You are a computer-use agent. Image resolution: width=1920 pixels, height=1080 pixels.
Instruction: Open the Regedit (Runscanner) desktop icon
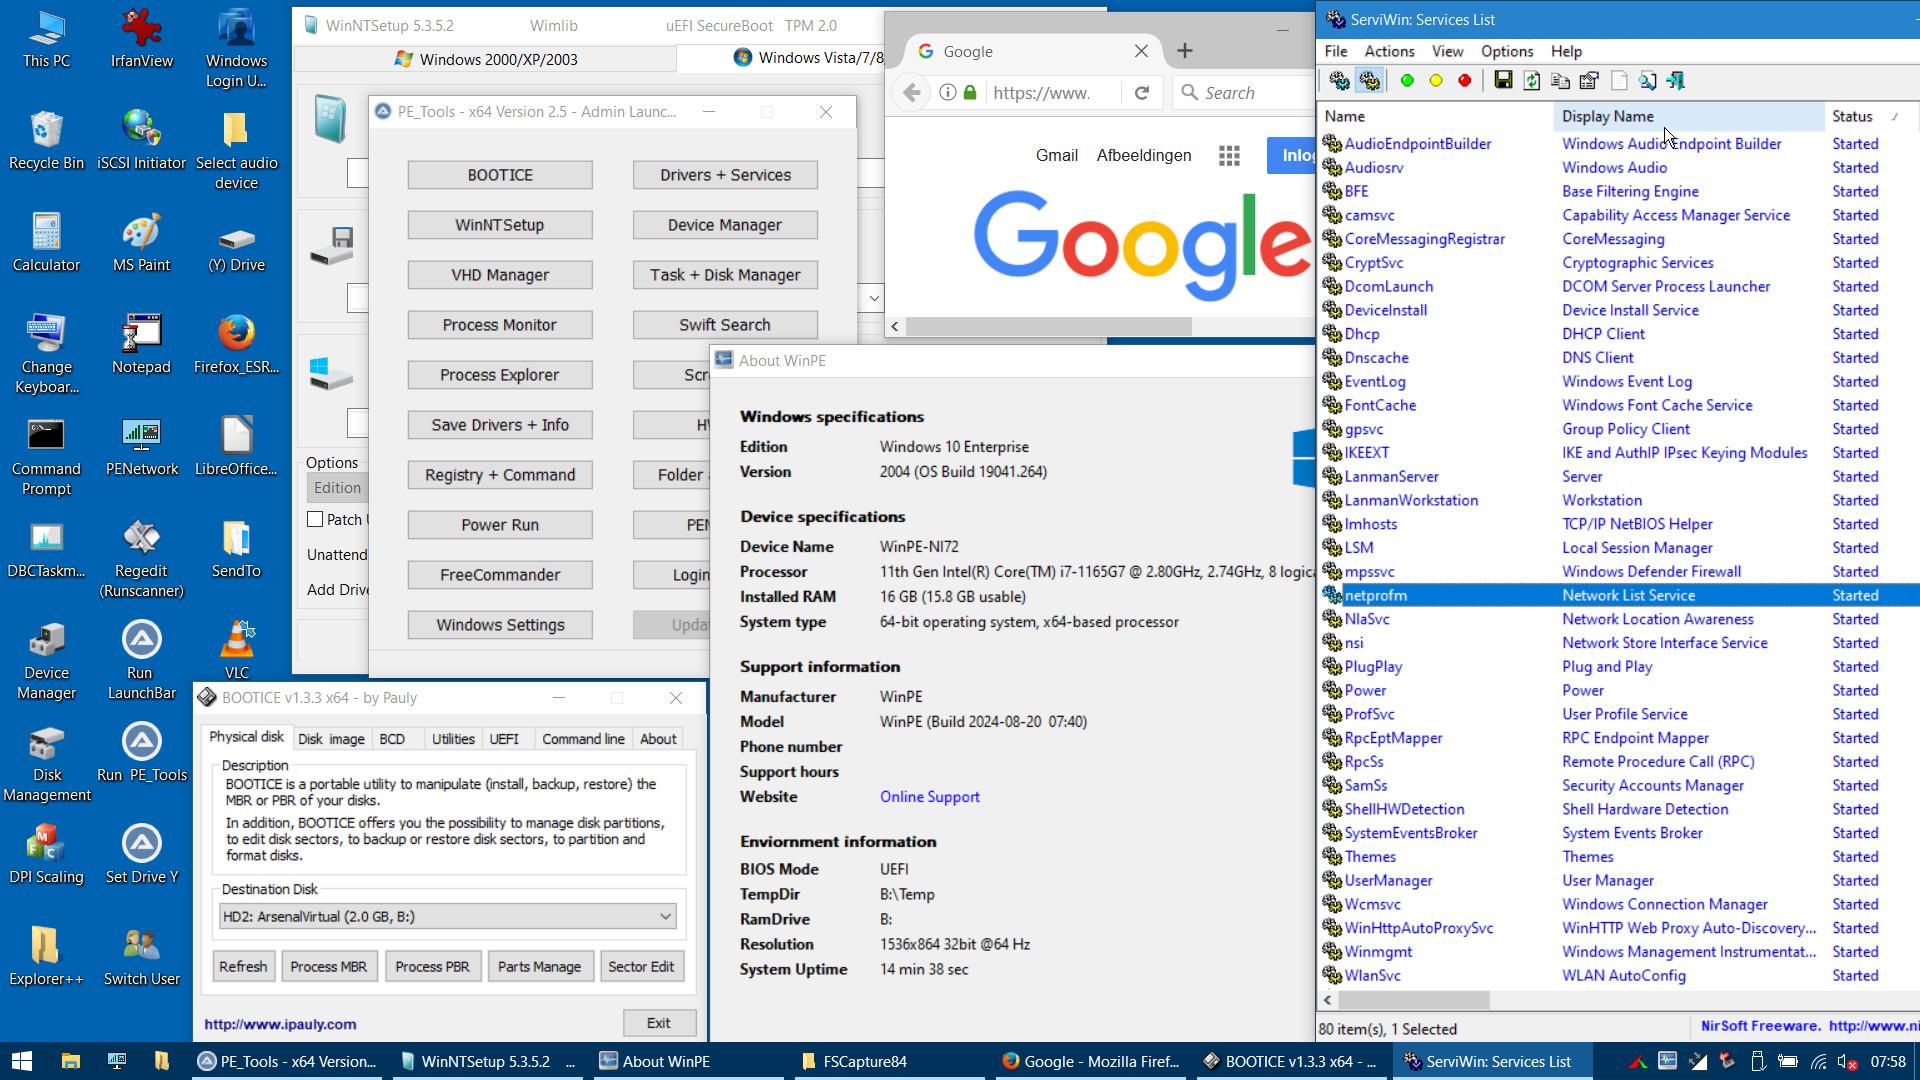[141, 559]
